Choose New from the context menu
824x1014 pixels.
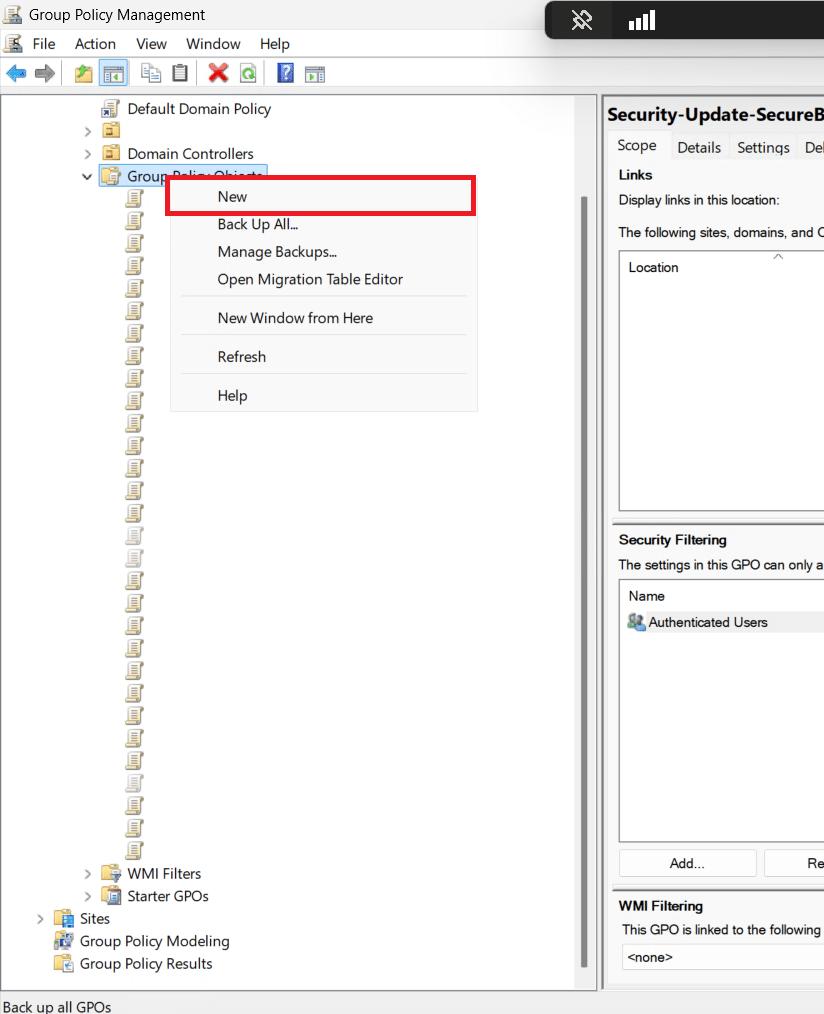click(232, 197)
